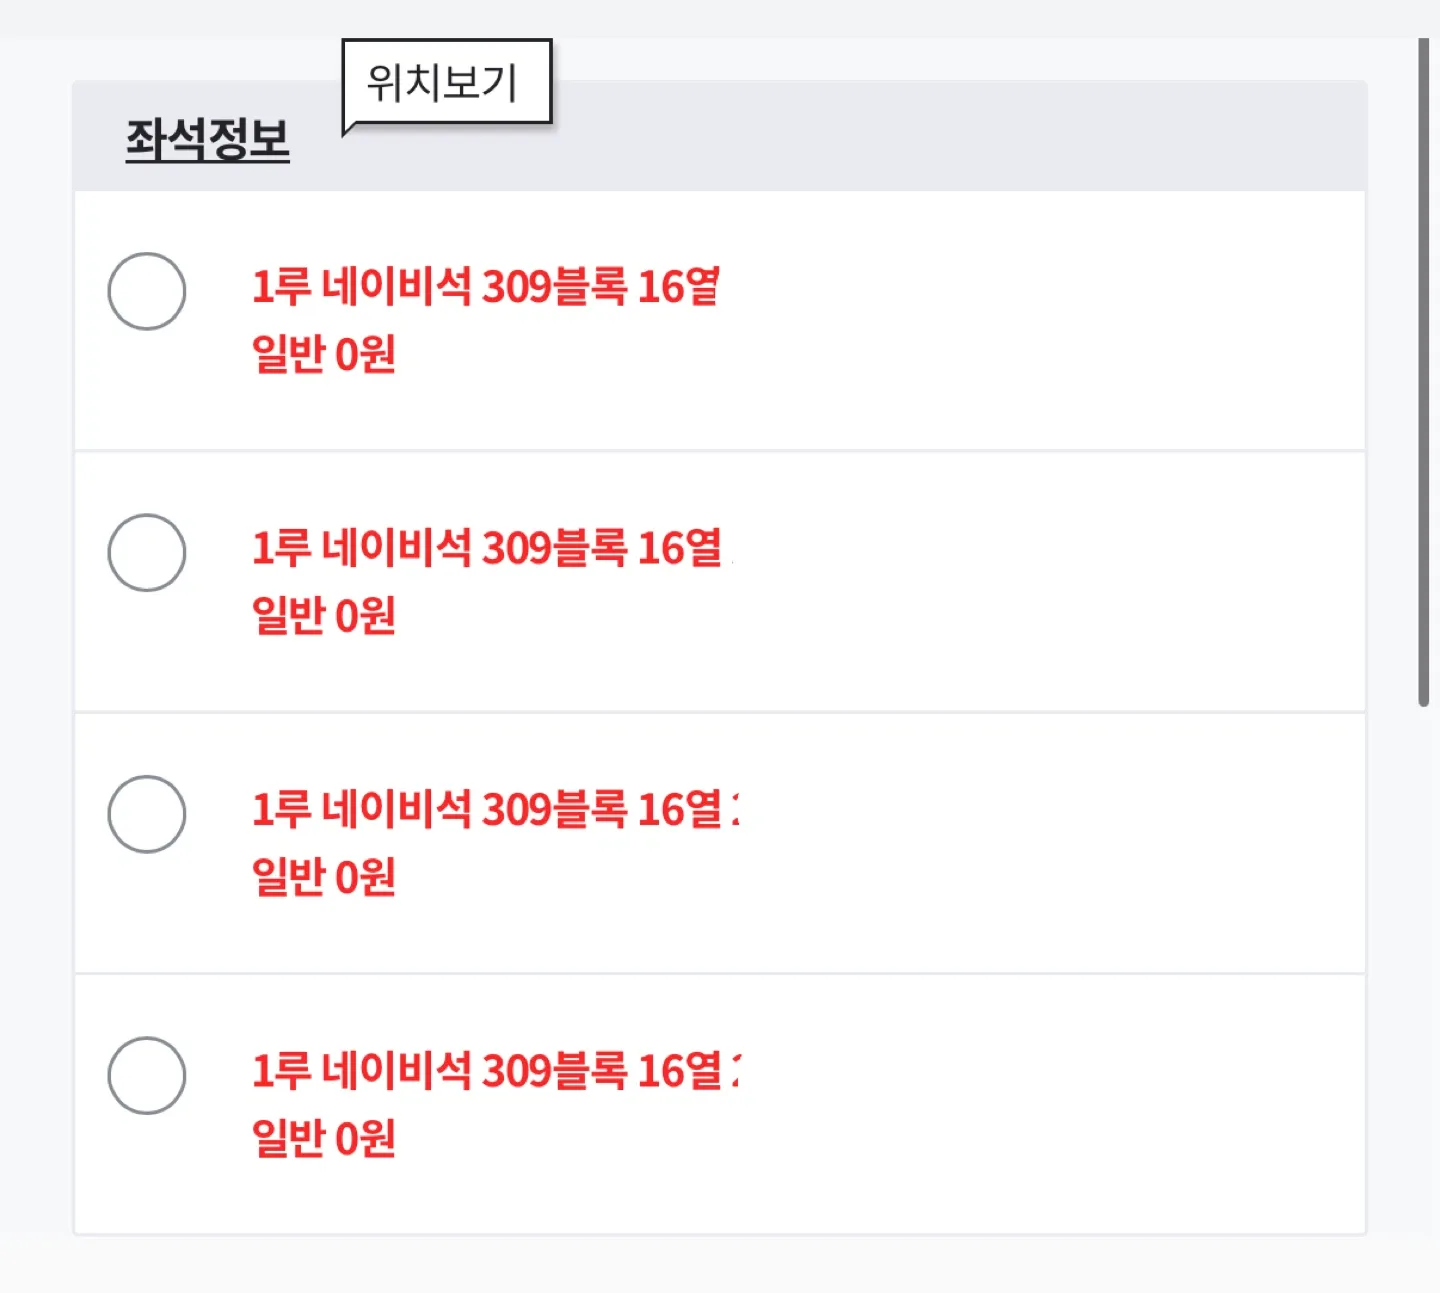
Task: Click the 위치보기 tooltip bubble
Action: click(x=446, y=82)
